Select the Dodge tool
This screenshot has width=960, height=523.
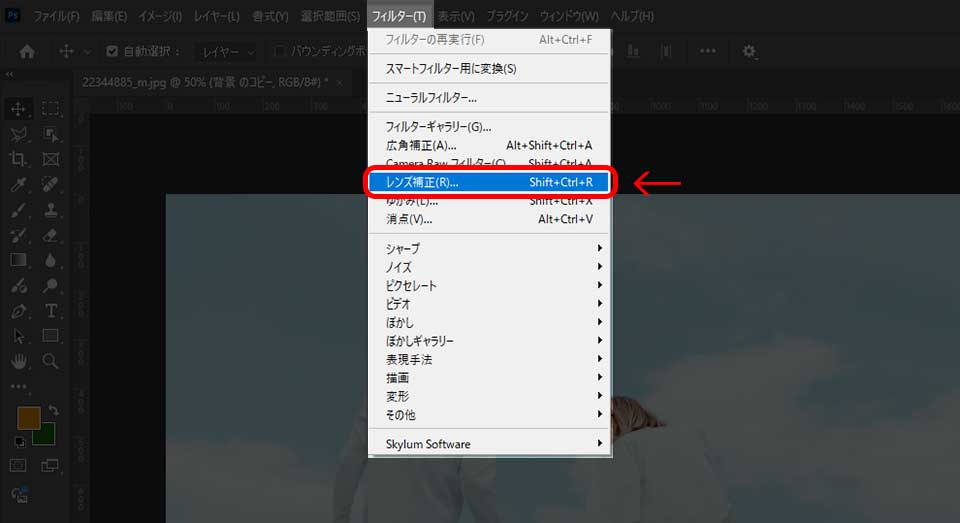[50, 285]
